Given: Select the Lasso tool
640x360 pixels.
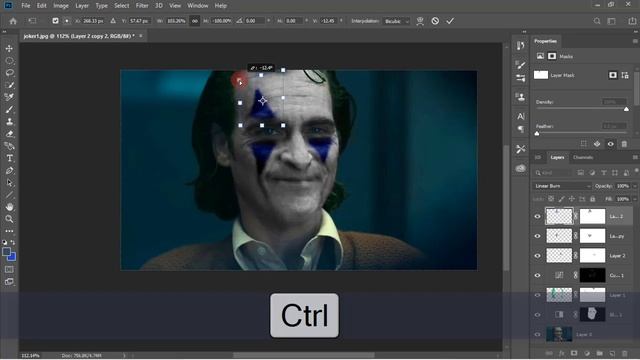Looking at the screenshot, I should point(9,73).
